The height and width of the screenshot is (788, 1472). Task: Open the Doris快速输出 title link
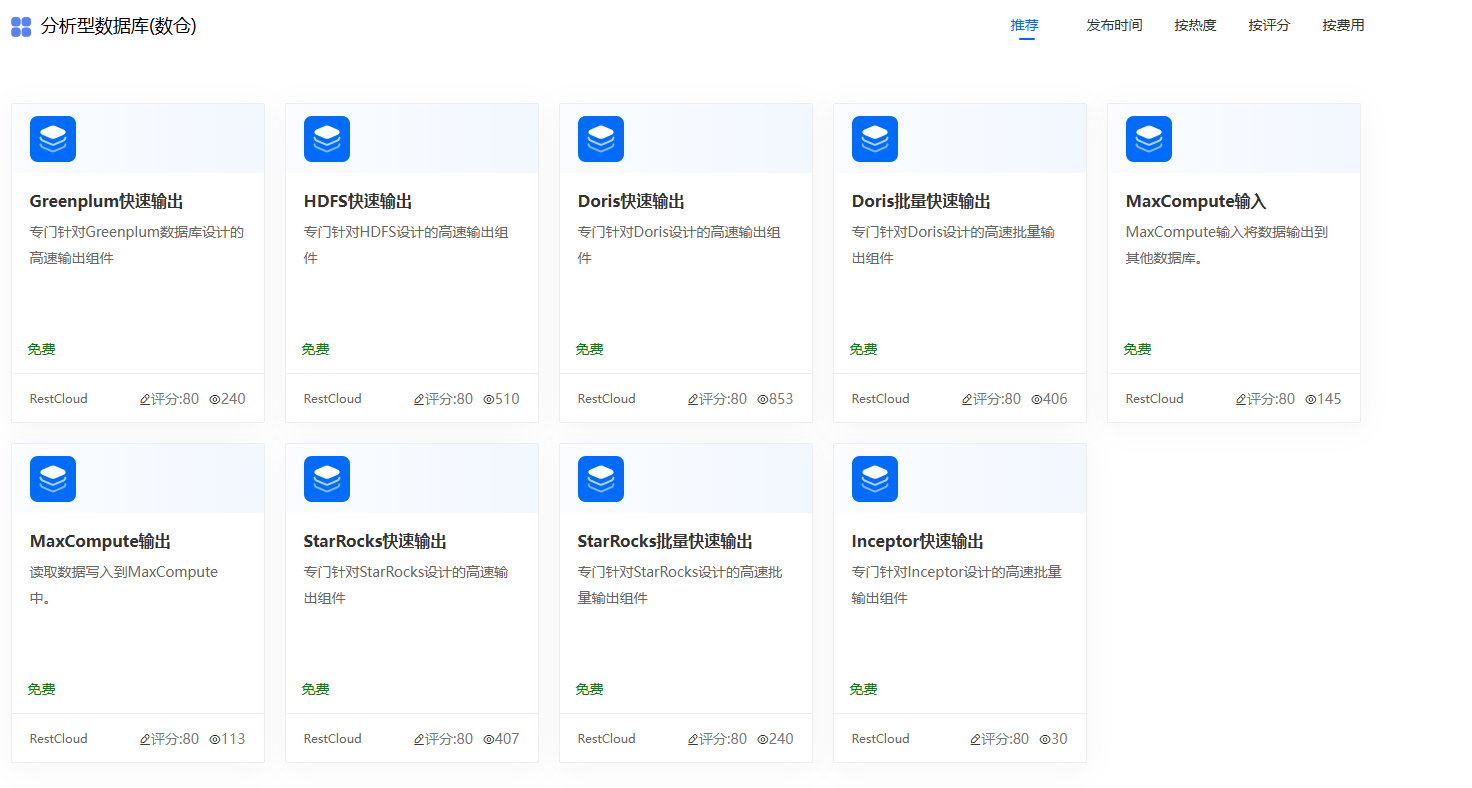click(x=631, y=201)
